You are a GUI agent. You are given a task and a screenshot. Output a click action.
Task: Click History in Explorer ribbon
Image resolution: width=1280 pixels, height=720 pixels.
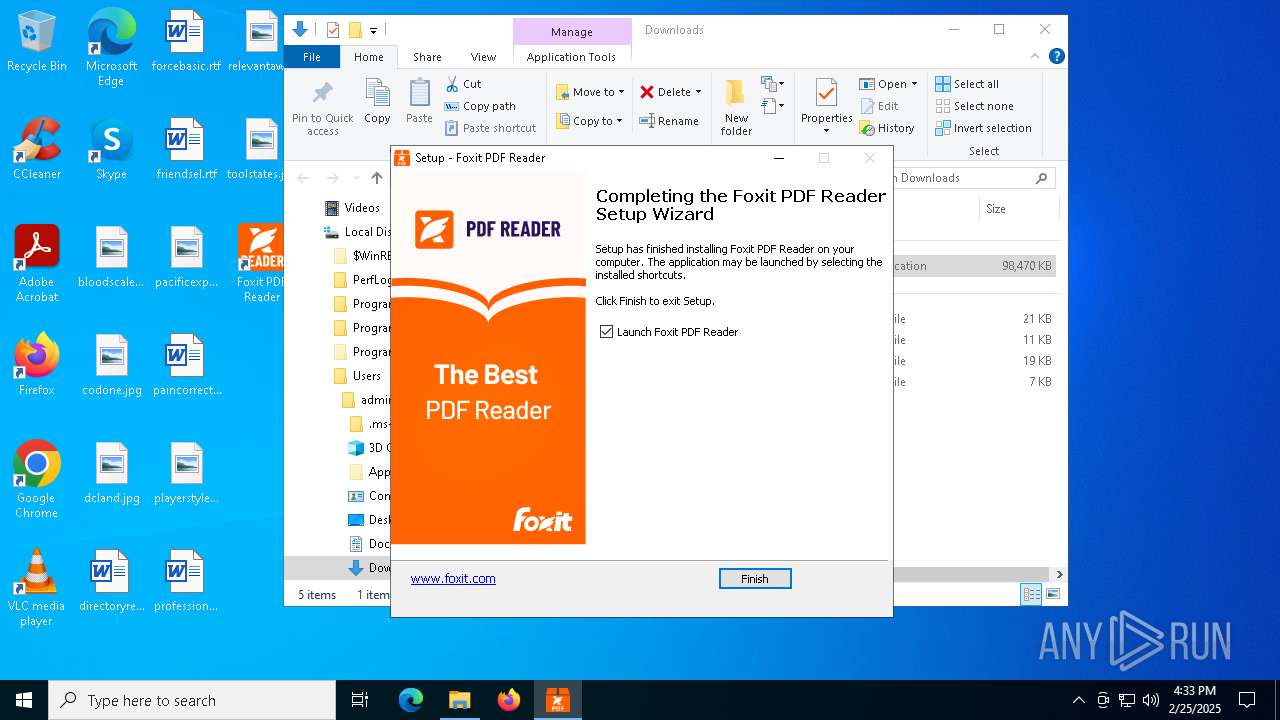[x=887, y=128]
